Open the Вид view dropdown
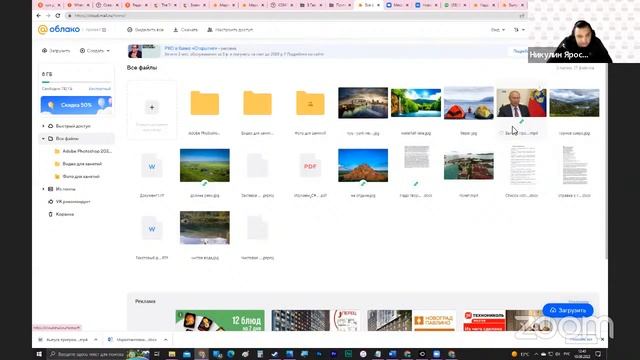The image size is (640, 360). click(x=498, y=30)
